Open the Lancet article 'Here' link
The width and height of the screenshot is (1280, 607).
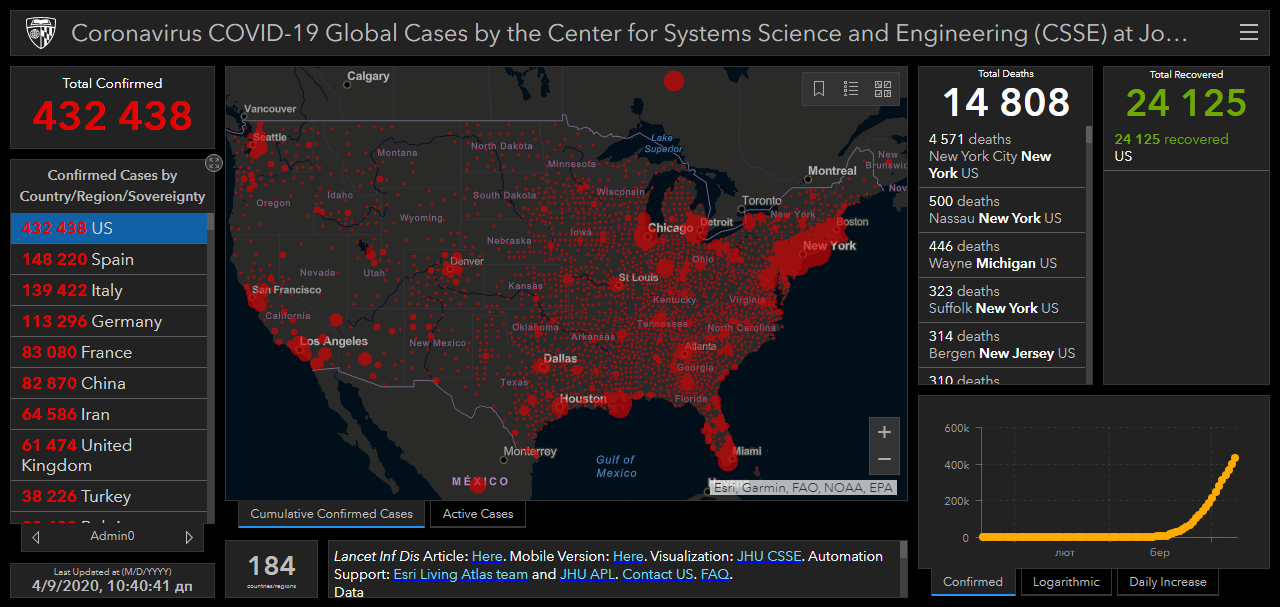[487, 556]
